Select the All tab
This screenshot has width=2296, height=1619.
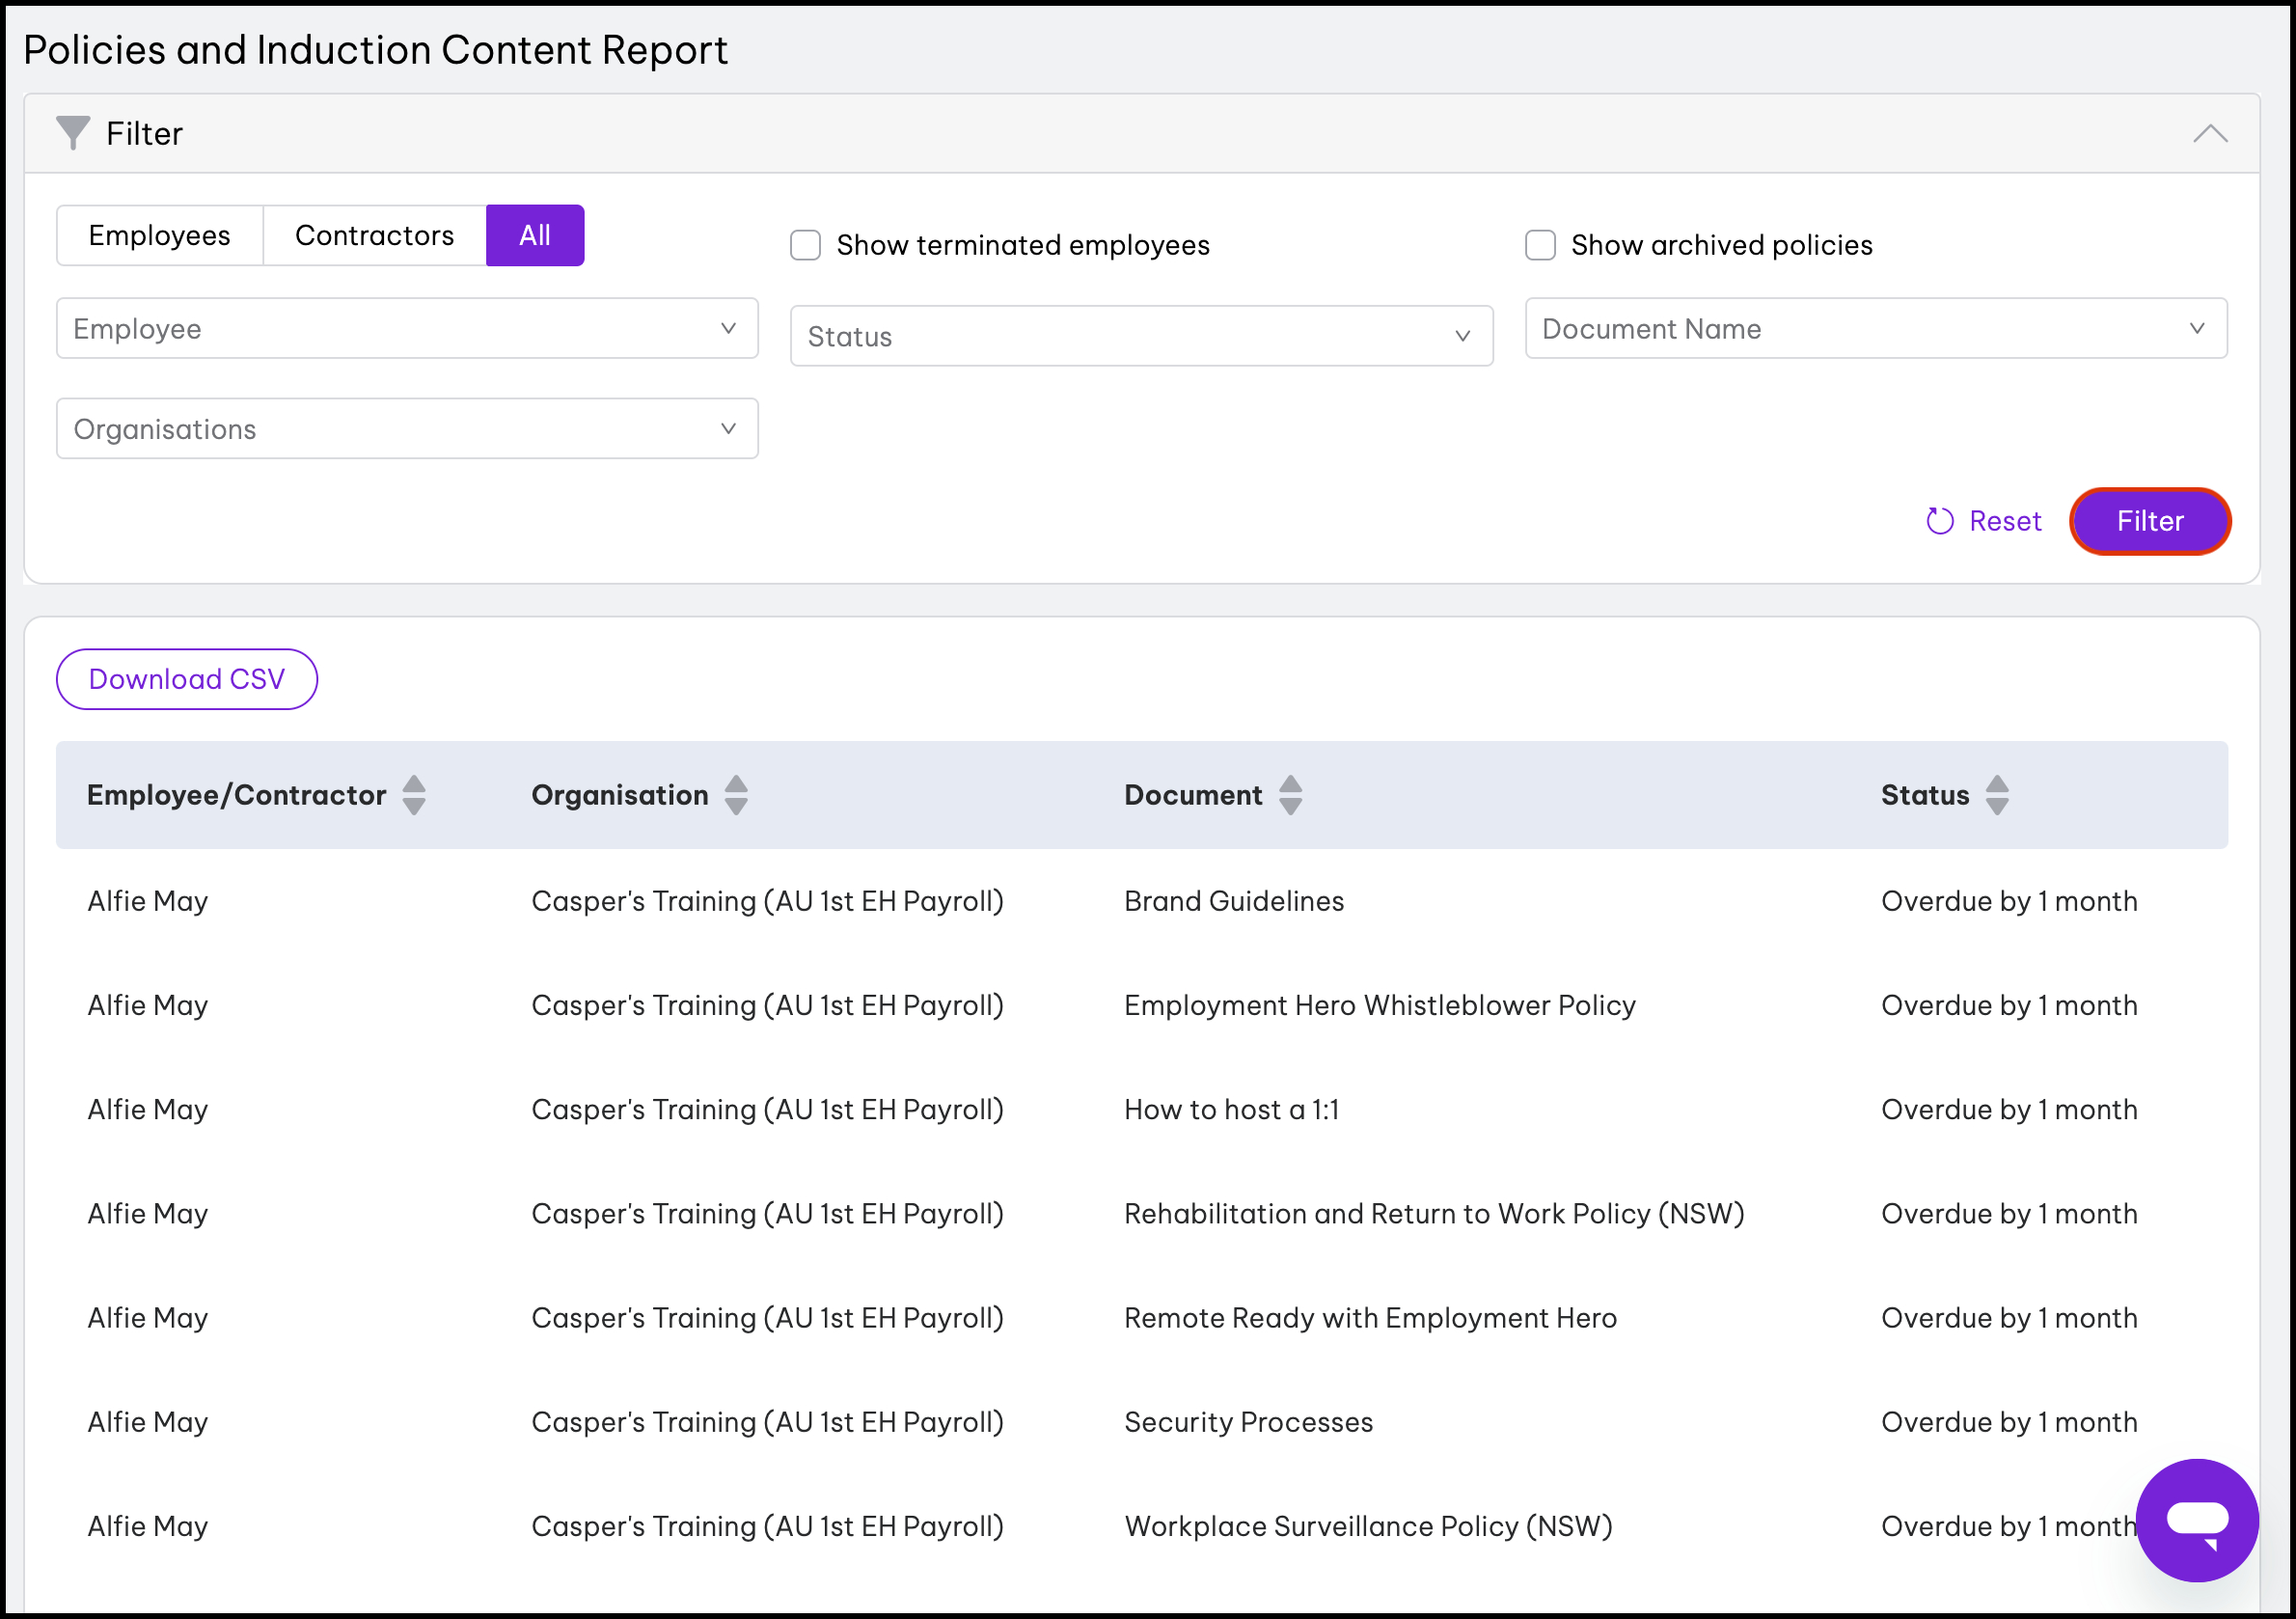[x=535, y=236]
